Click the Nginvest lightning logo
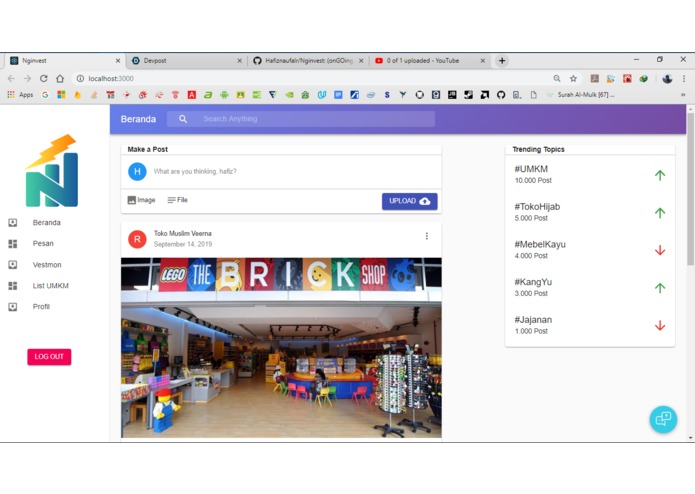 [x=52, y=171]
